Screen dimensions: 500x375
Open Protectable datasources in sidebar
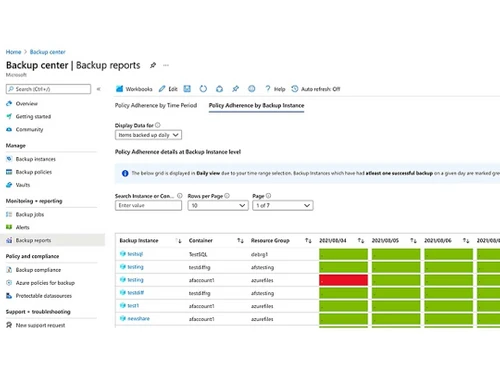(44, 296)
